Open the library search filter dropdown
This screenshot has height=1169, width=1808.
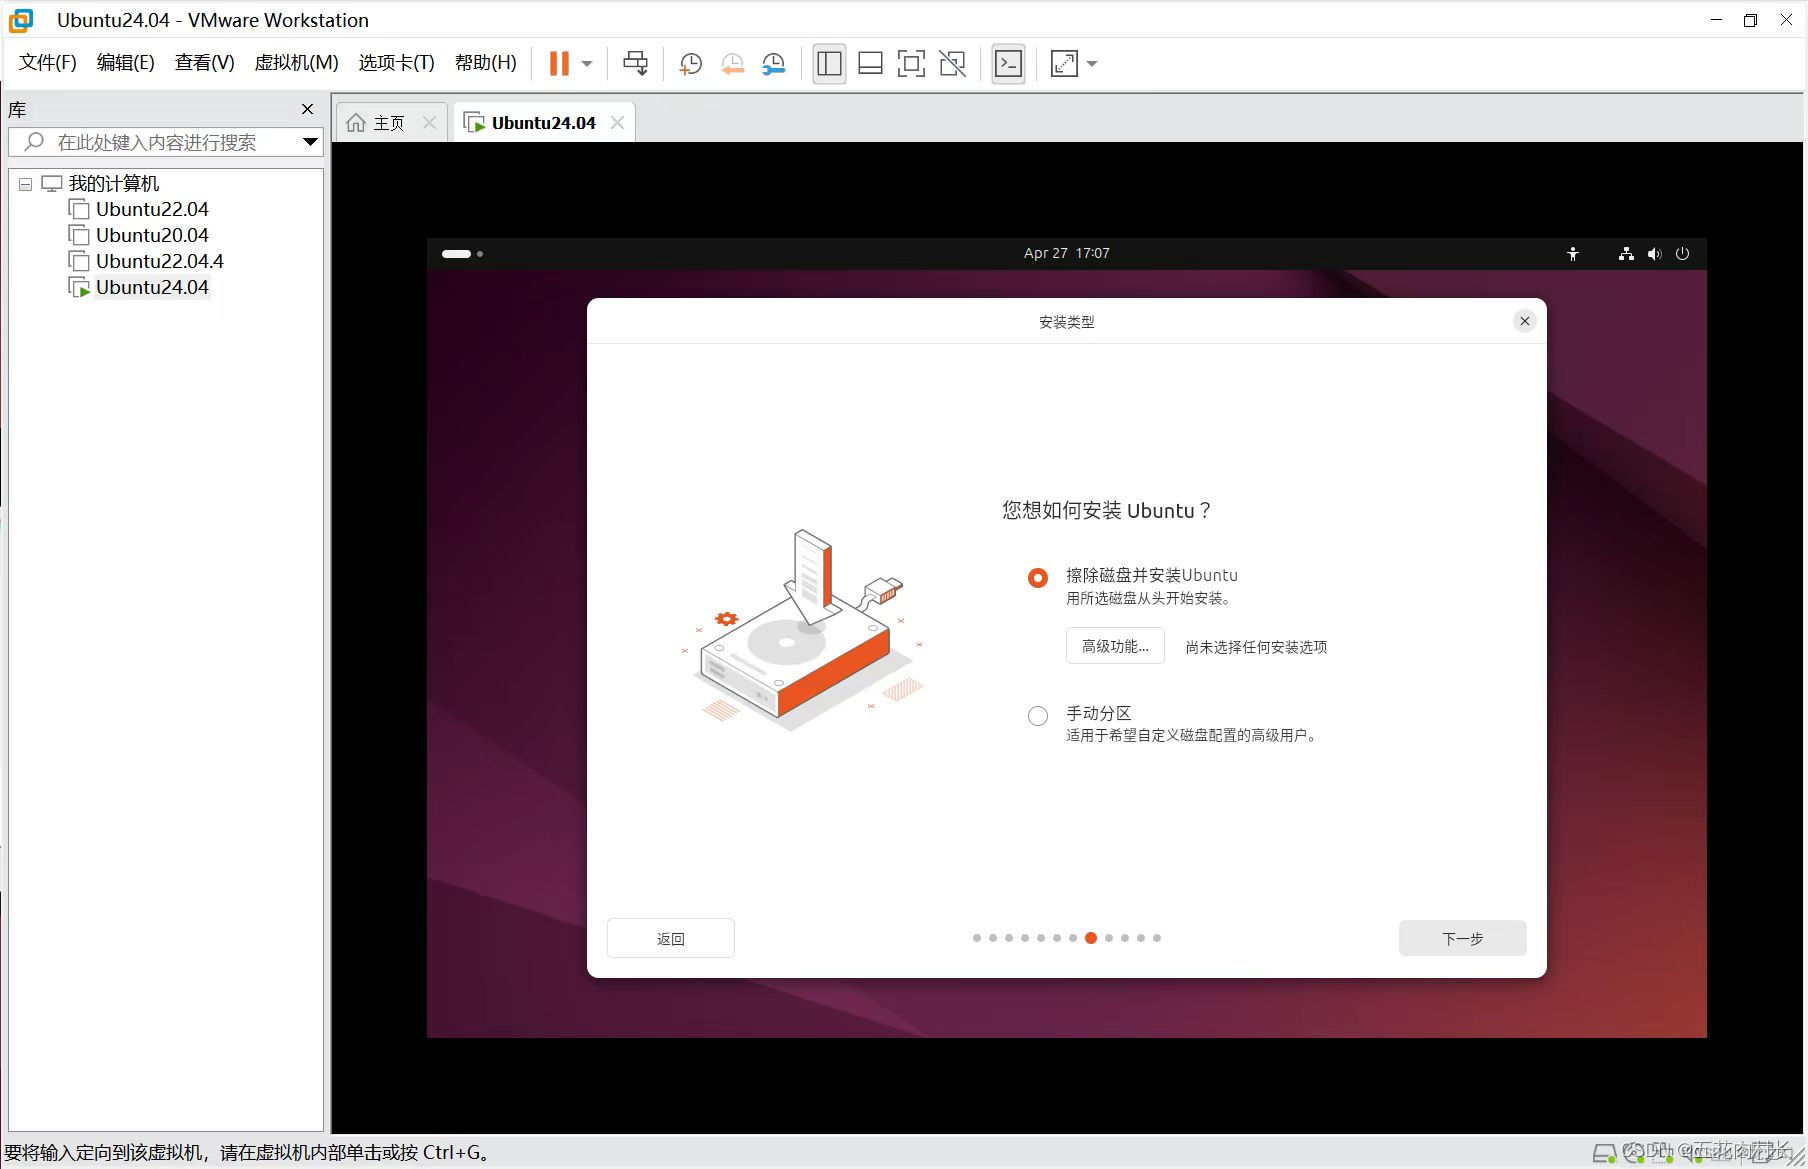tap(310, 142)
